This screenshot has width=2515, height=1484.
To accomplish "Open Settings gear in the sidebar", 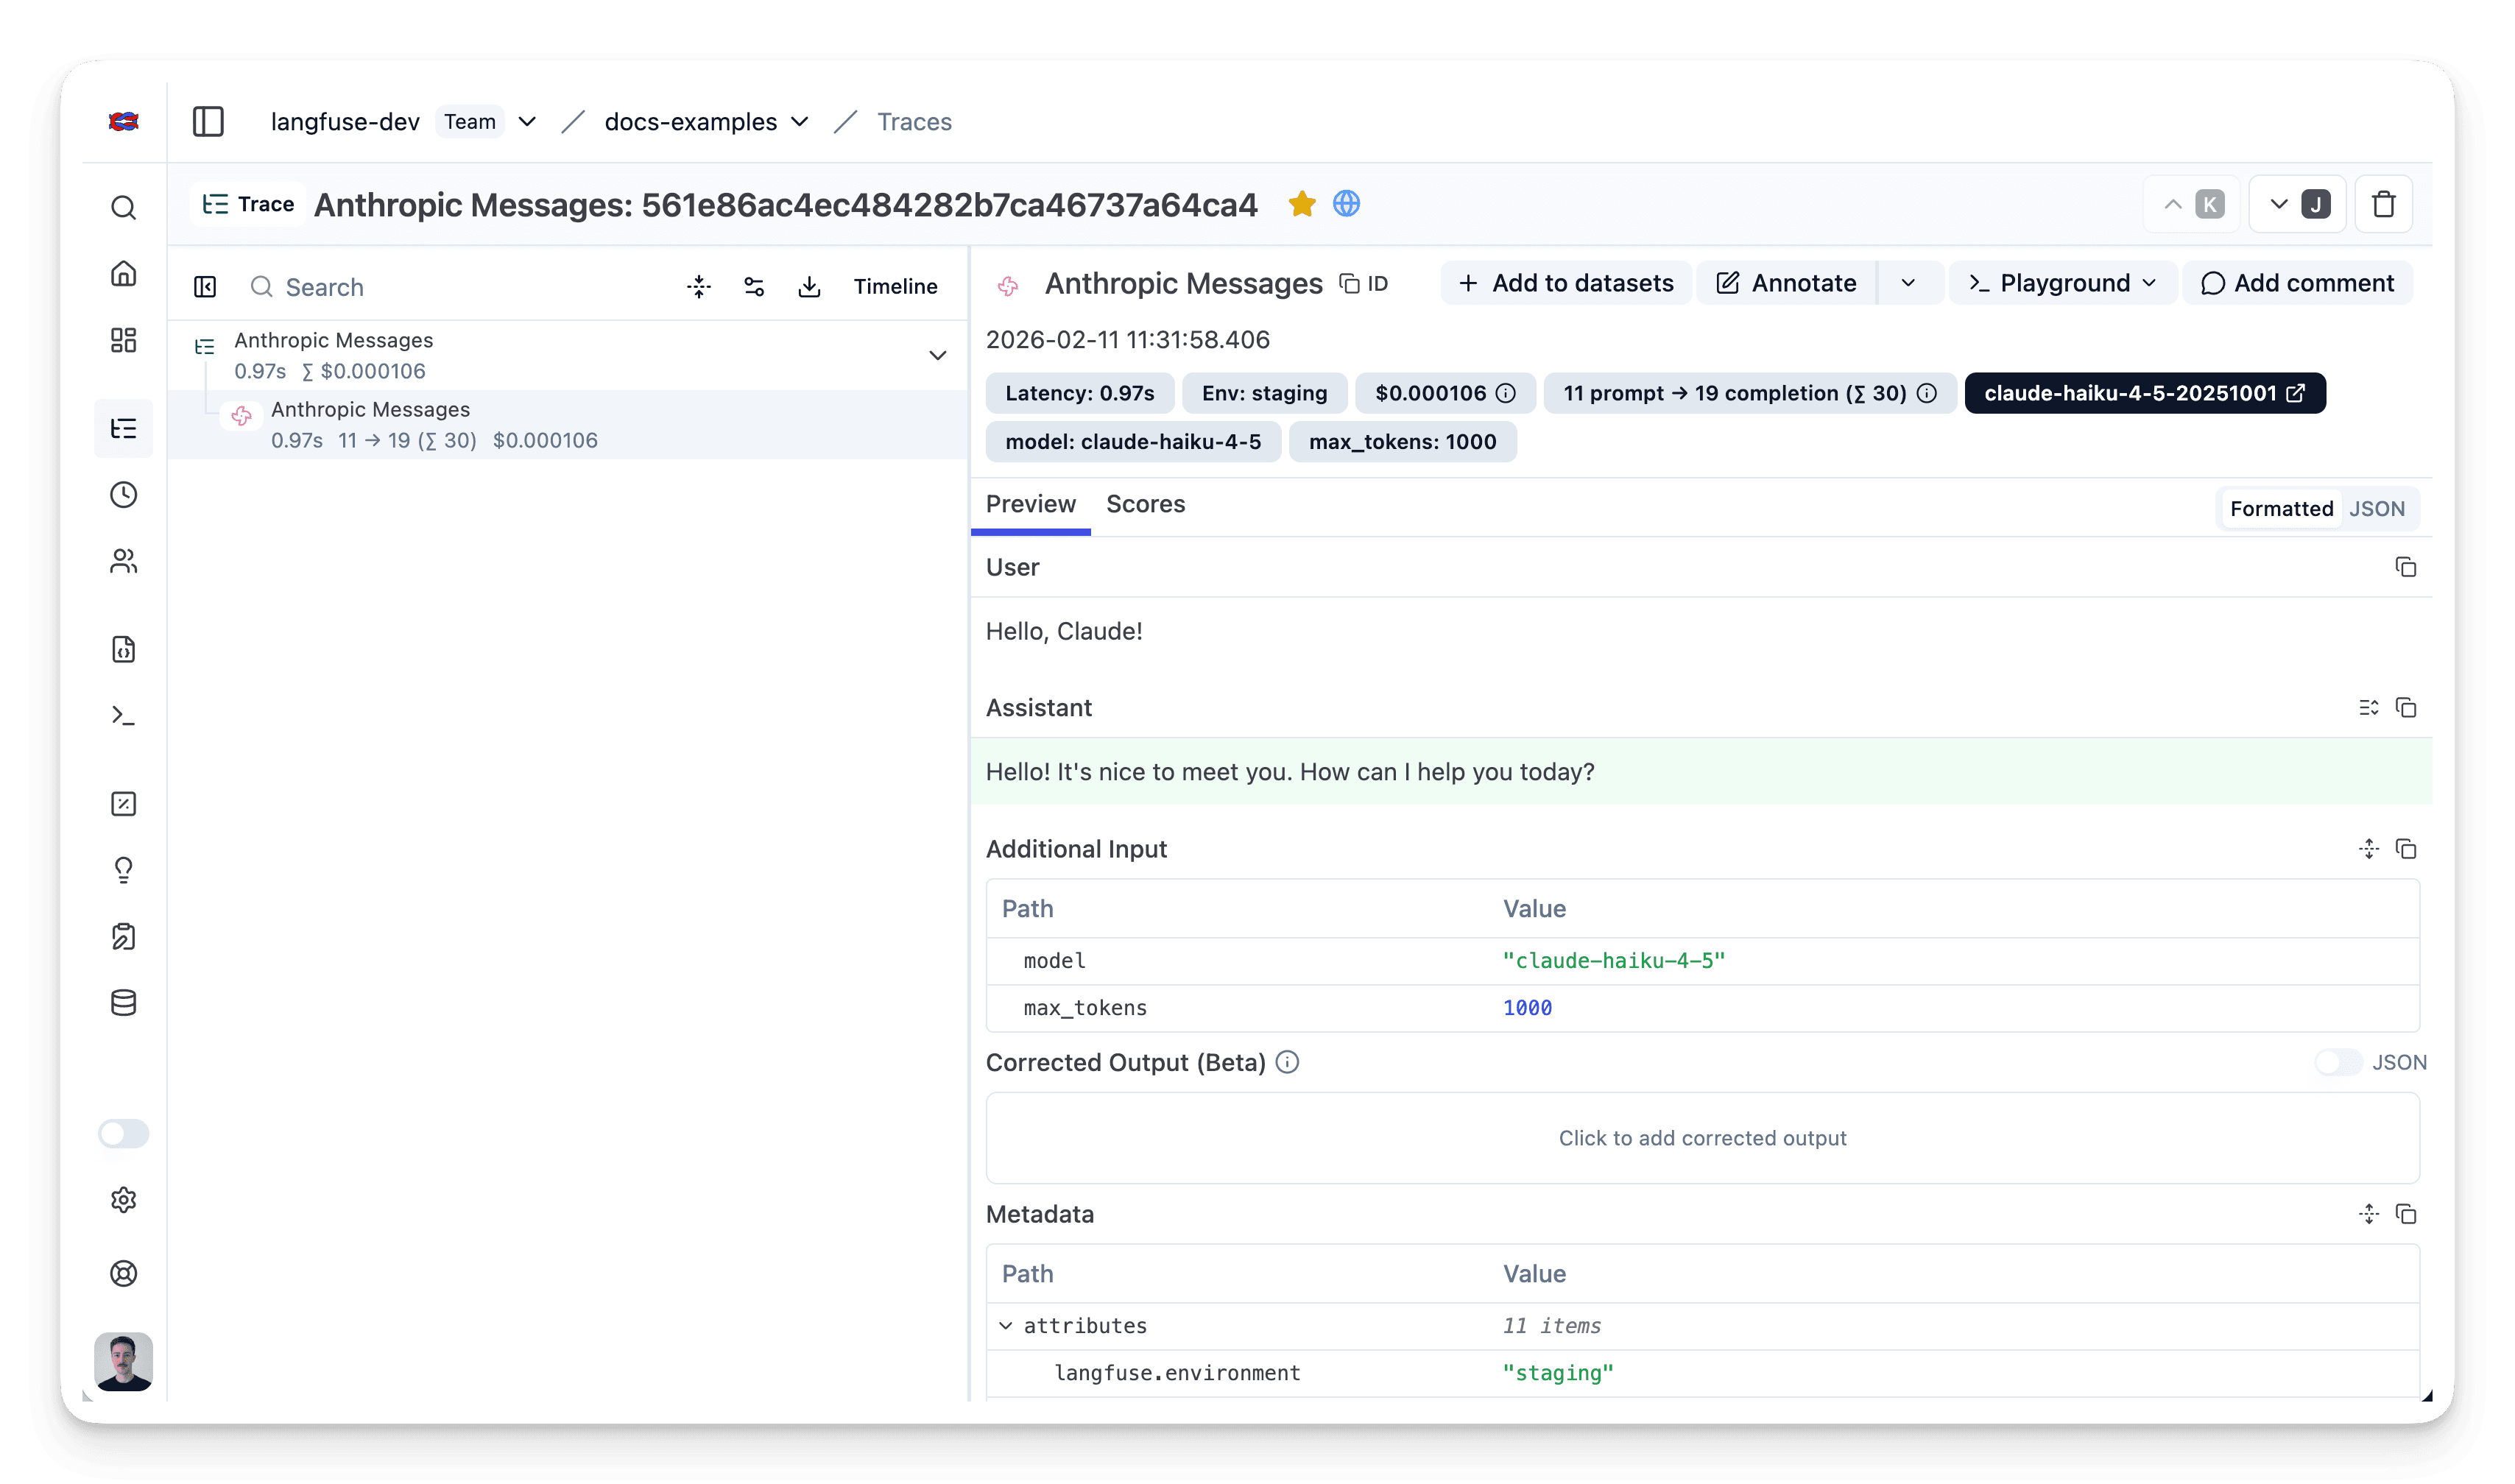I will (x=123, y=1199).
